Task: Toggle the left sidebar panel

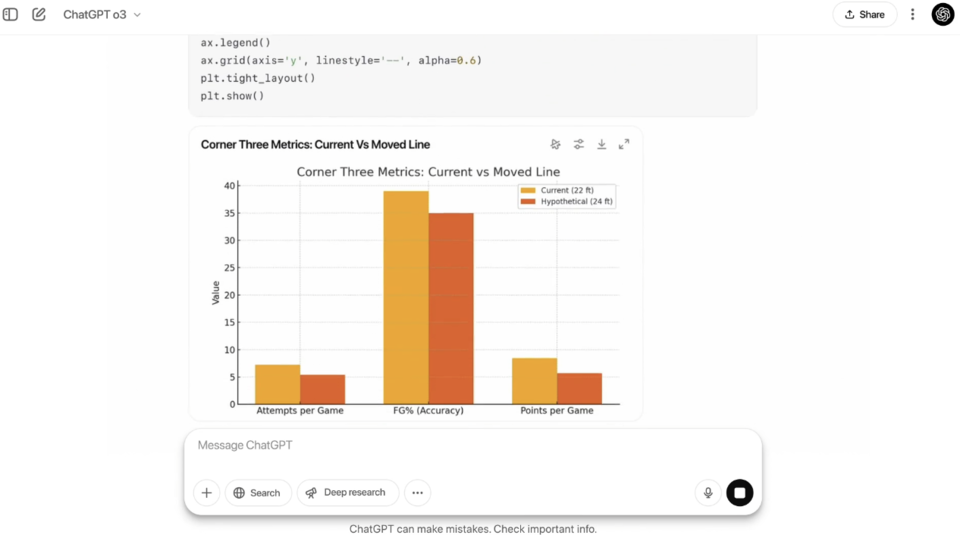Action: tap(11, 15)
